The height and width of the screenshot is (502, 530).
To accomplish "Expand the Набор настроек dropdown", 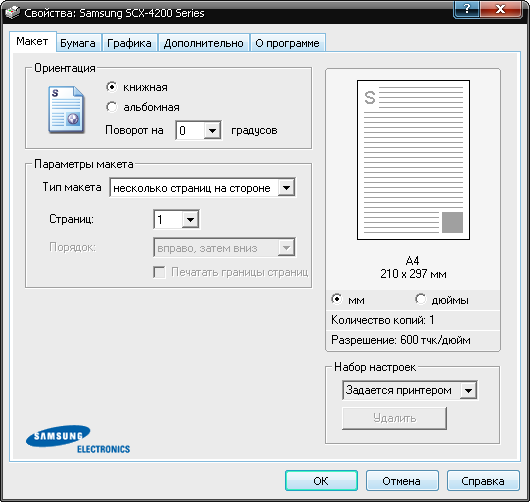I will pyautogui.click(x=468, y=390).
